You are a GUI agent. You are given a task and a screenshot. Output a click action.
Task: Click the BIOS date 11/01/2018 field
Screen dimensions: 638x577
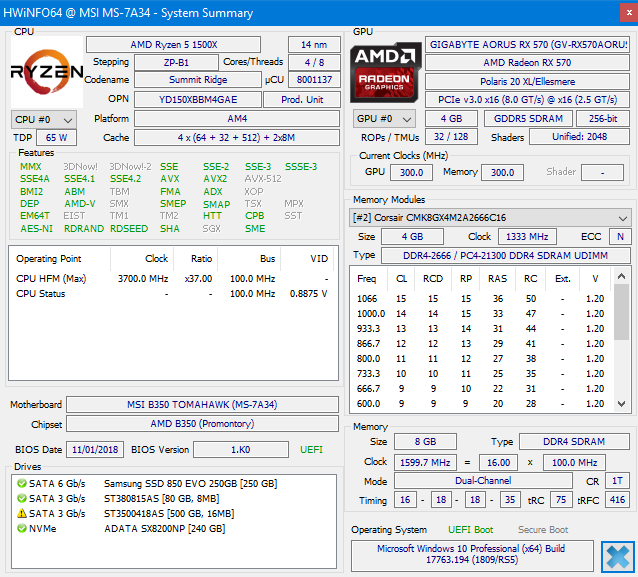click(x=95, y=450)
